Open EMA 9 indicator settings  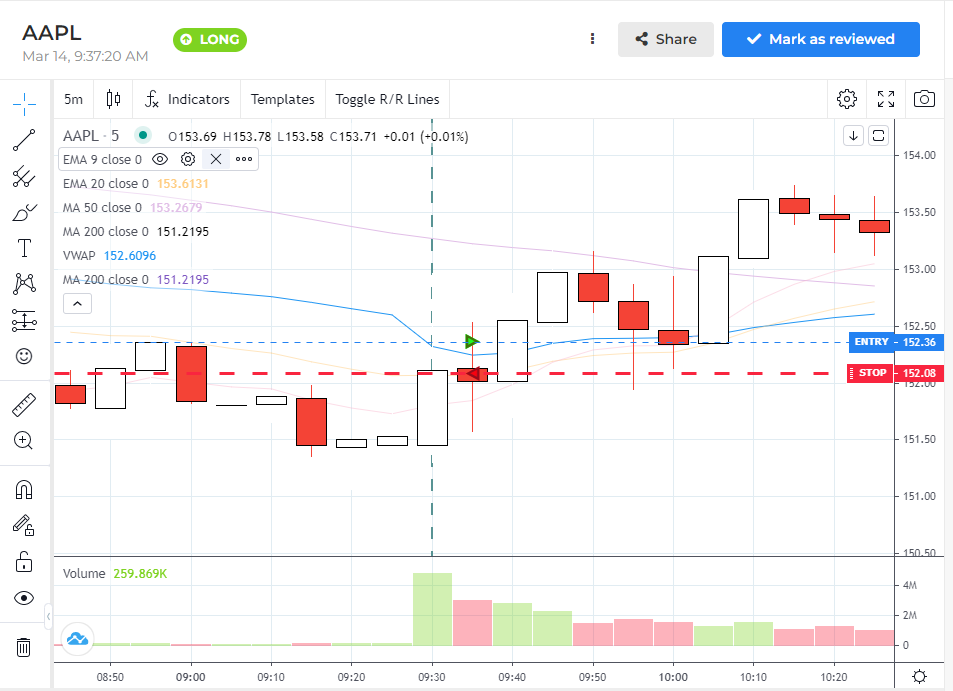(x=188, y=159)
